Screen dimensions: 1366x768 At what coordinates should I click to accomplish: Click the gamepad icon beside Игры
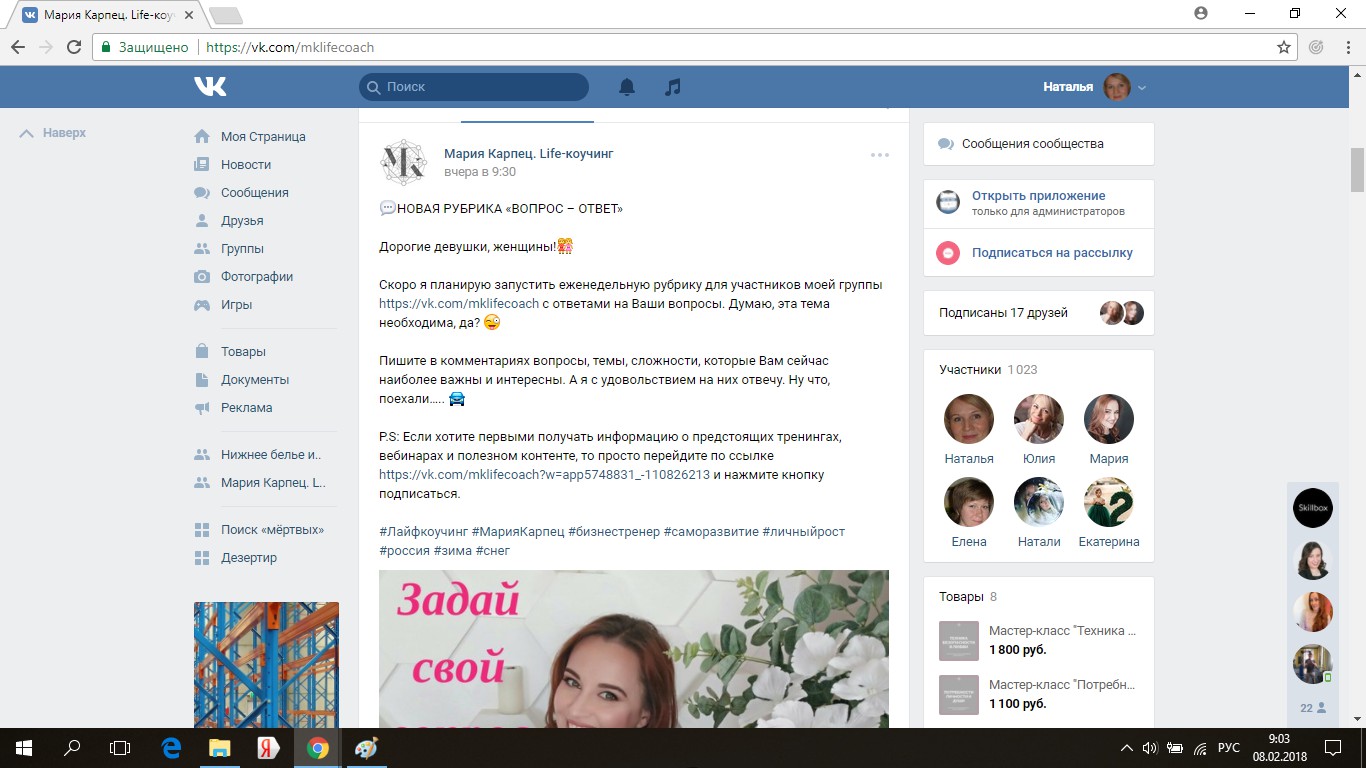pyautogui.click(x=202, y=305)
